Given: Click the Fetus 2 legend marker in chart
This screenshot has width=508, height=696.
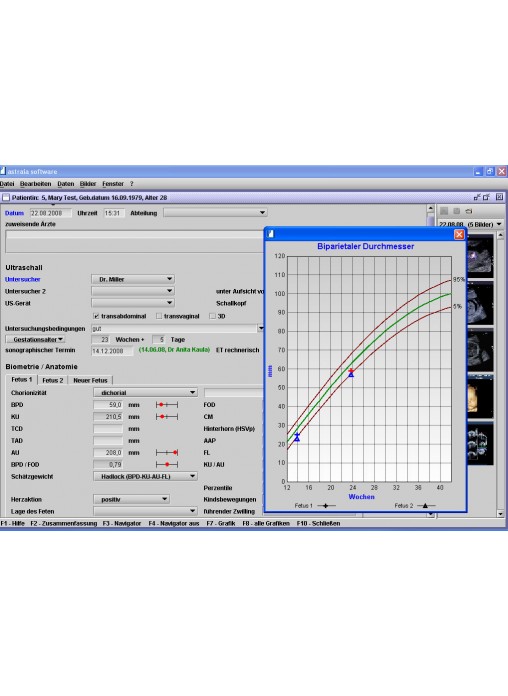Looking at the screenshot, I should [x=425, y=506].
